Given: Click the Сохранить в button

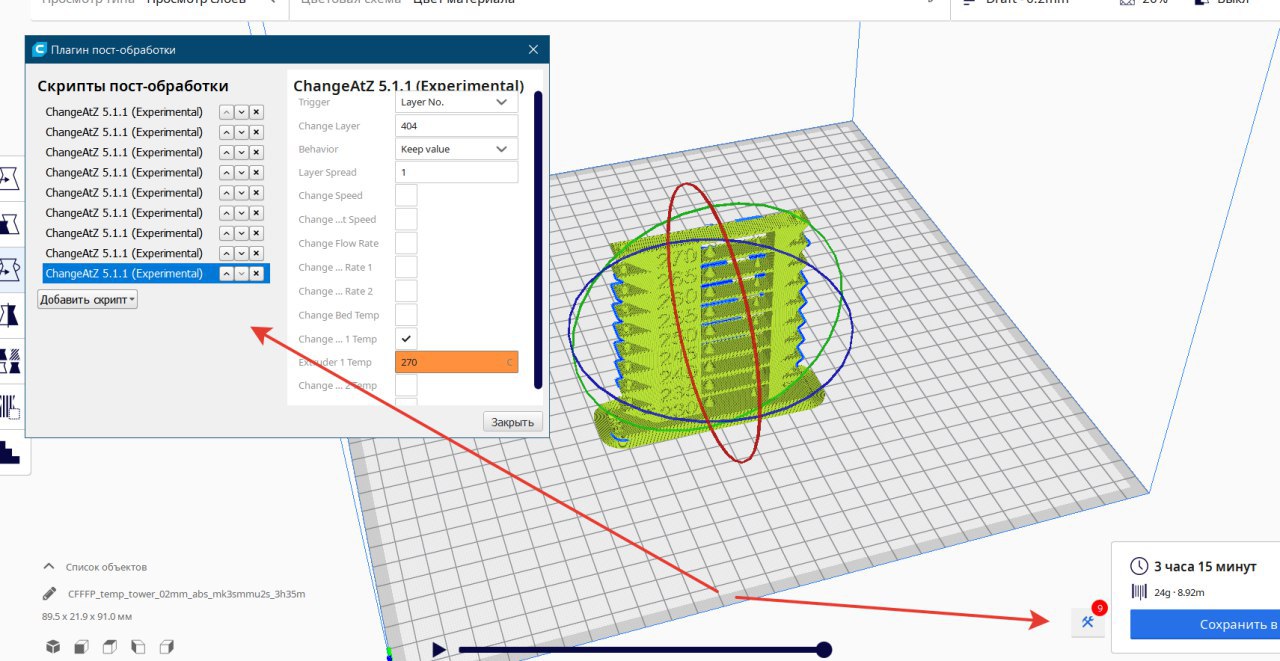Looking at the screenshot, I should [1205, 624].
